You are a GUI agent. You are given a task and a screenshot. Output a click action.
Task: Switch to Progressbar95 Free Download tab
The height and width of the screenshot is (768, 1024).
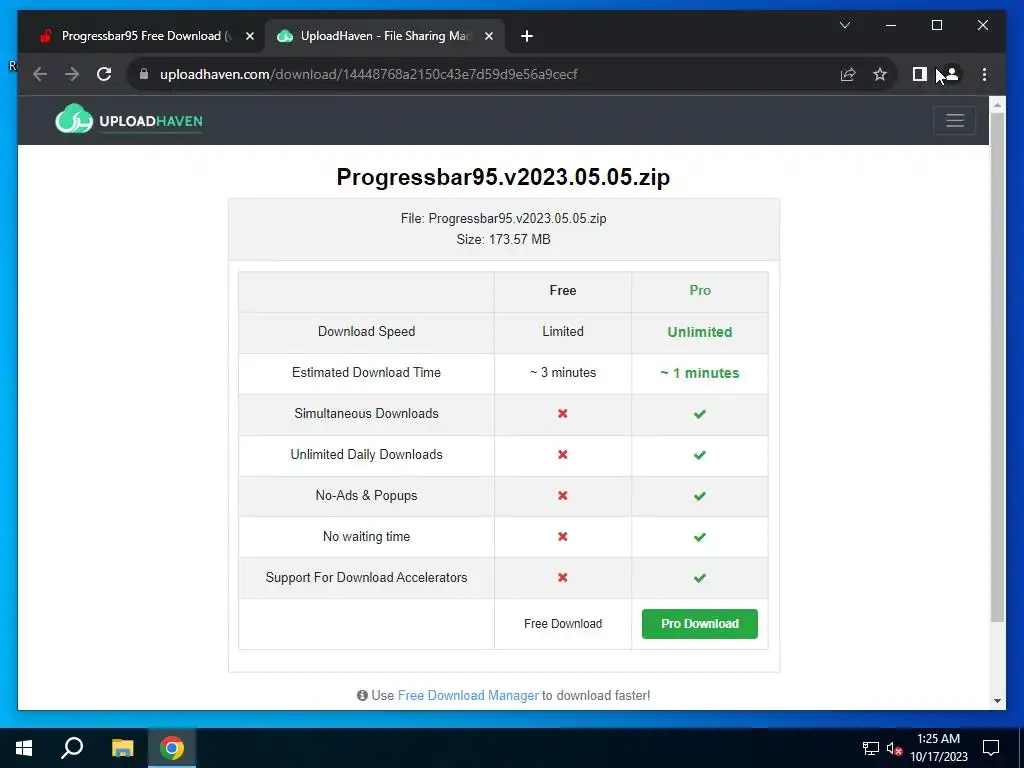(x=145, y=37)
